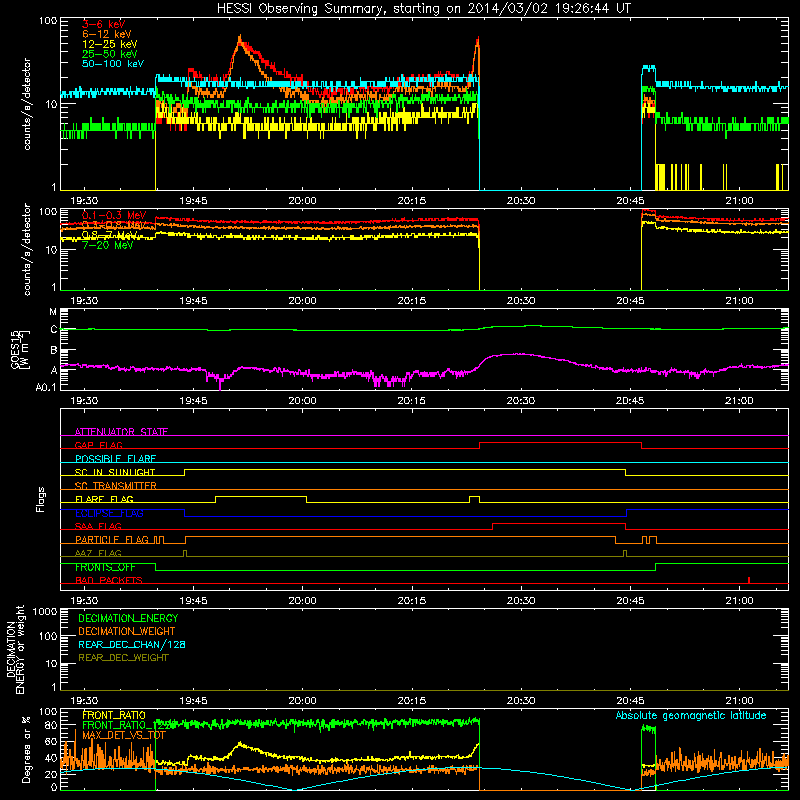
Task: Click the red BAD_PACKETS spike near 21:00
Action: tap(748, 580)
